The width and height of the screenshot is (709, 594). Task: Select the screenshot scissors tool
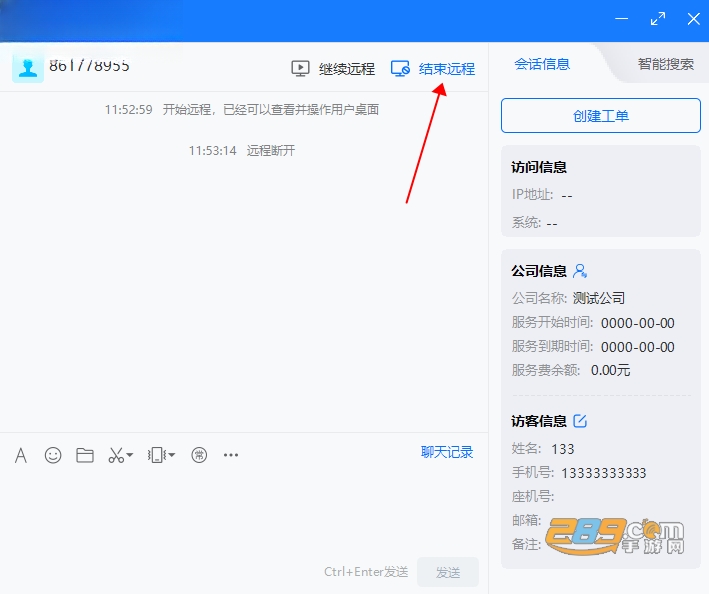click(116, 455)
